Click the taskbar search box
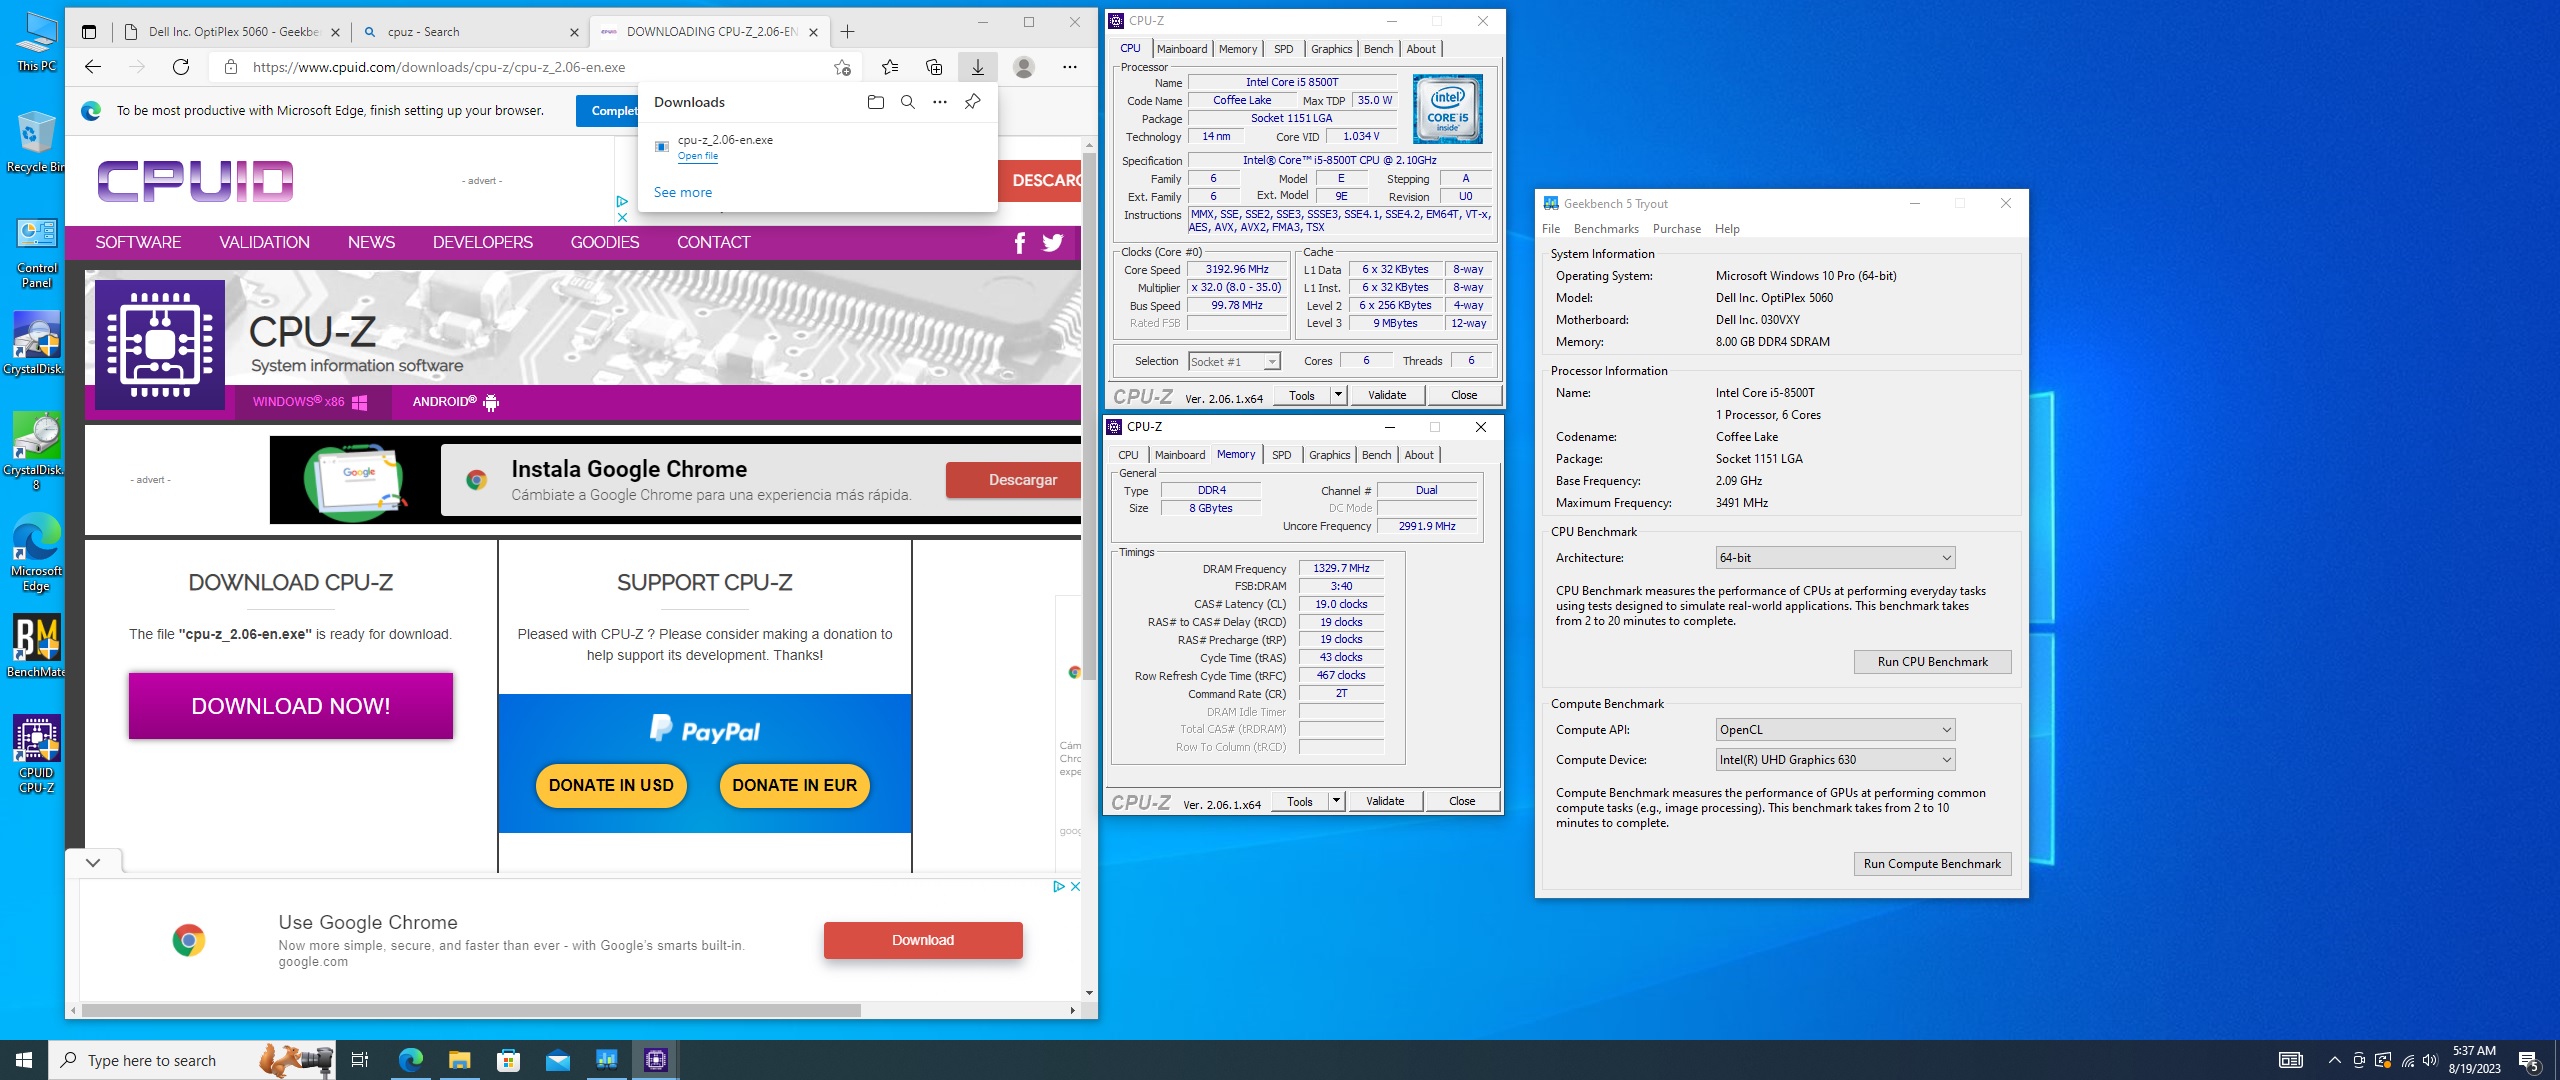This screenshot has width=2560, height=1080. [190, 1060]
